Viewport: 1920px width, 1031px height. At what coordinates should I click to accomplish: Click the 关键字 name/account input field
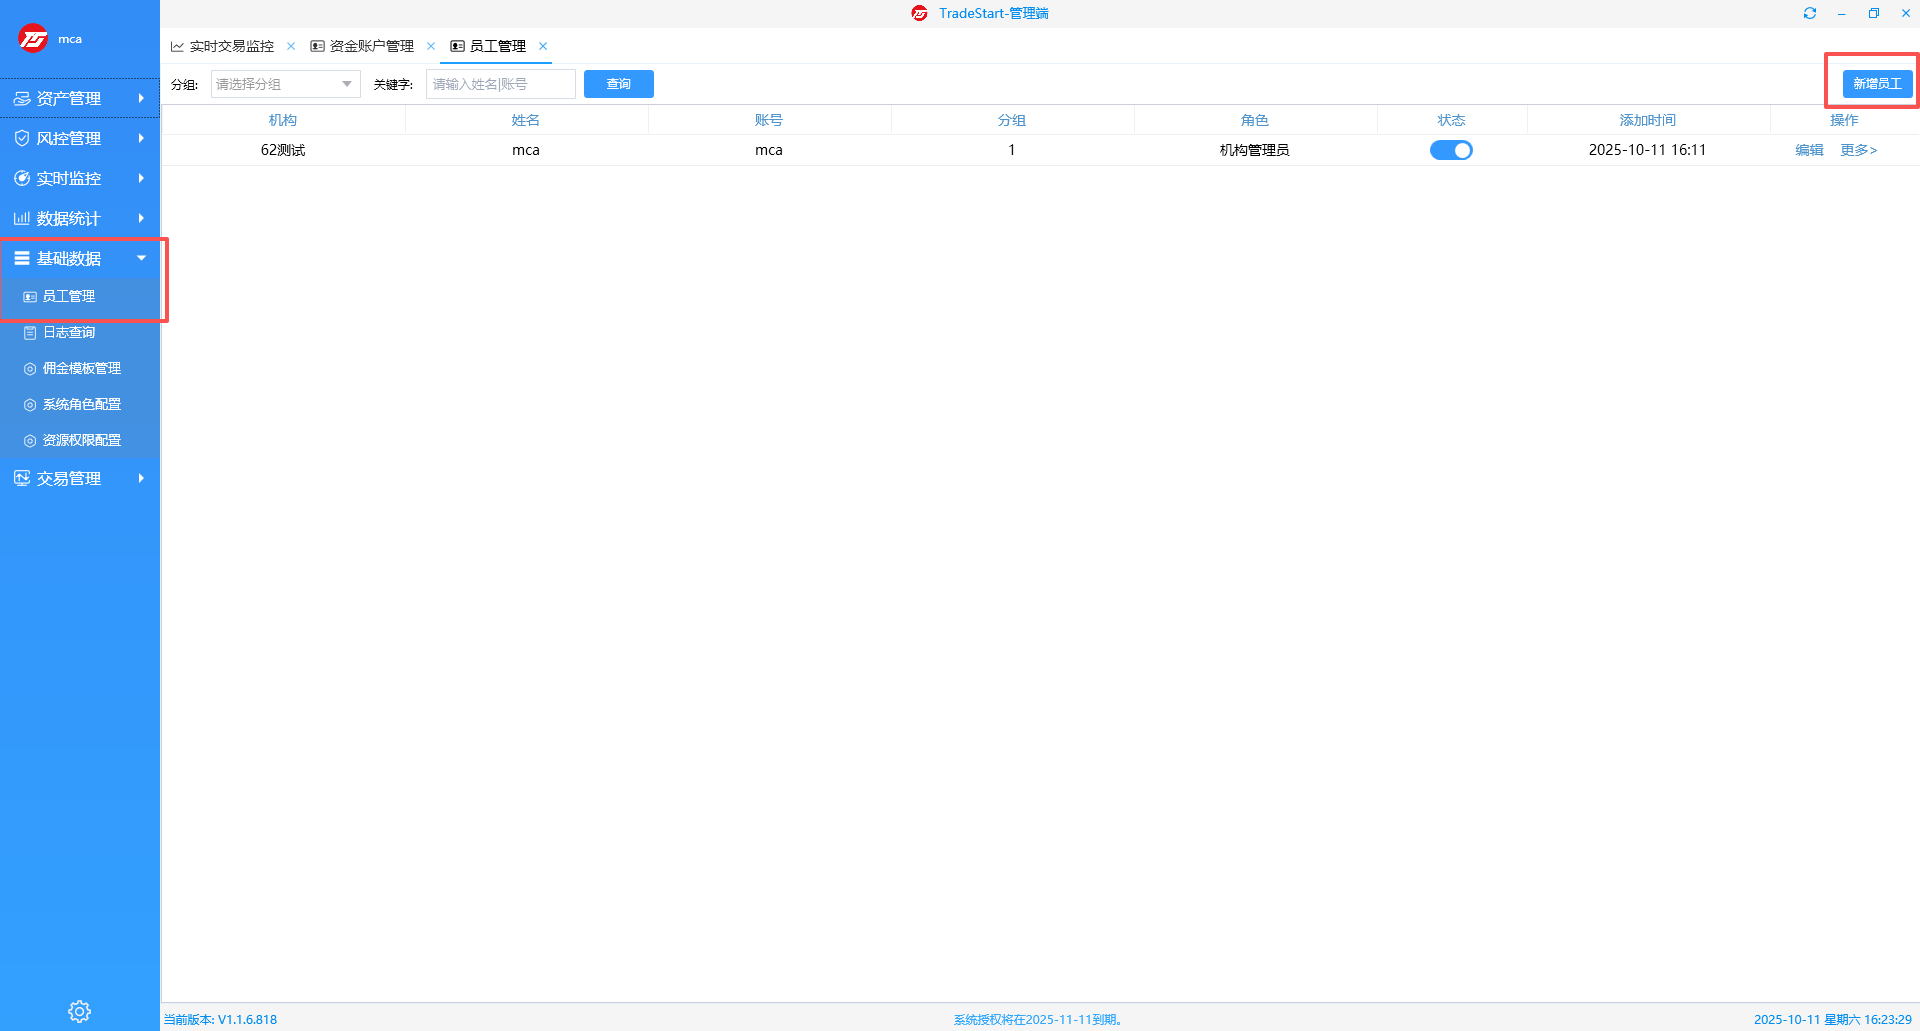pyautogui.click(x=500, y=84)
